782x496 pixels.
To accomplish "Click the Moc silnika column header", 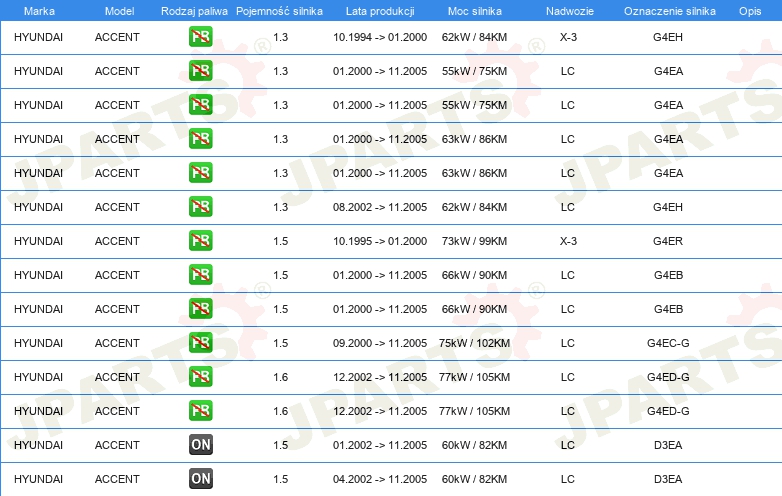I will coord(474,10).
